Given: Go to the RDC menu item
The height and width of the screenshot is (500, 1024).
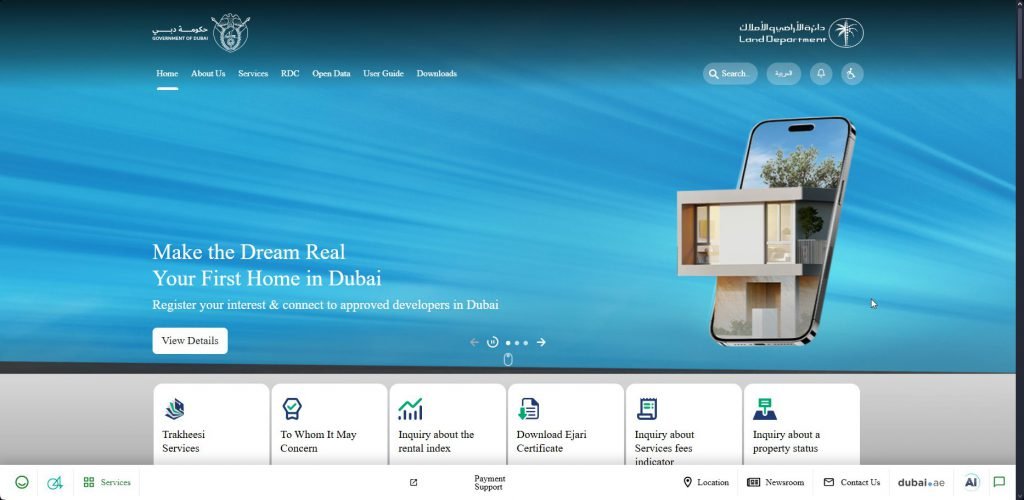Looking at the screenshot, I should (290, 74).
